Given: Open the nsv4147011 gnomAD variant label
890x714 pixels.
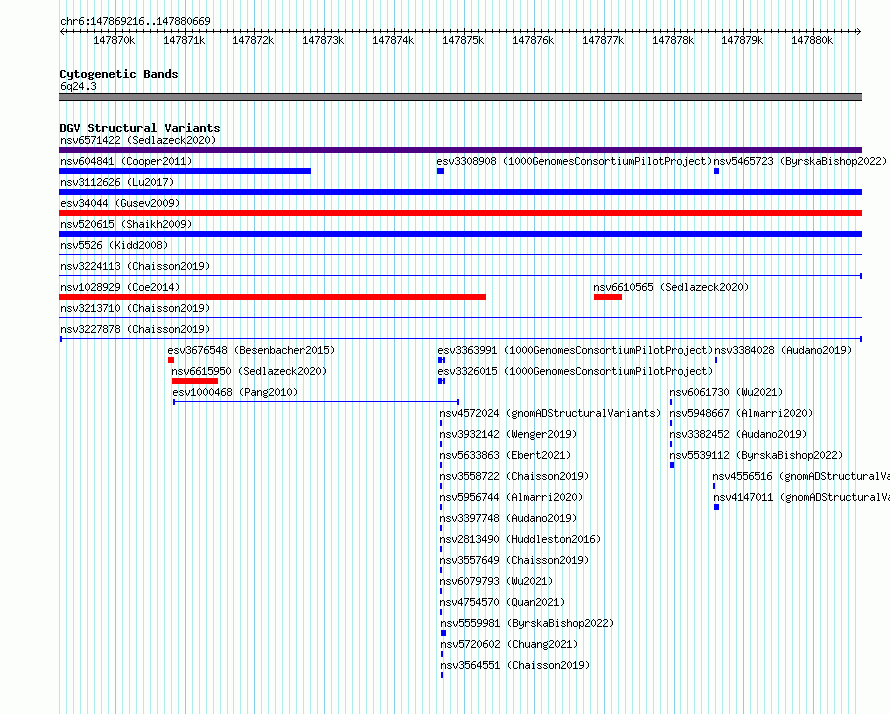Looking at the screenshot, I should [x=801, y=497].
